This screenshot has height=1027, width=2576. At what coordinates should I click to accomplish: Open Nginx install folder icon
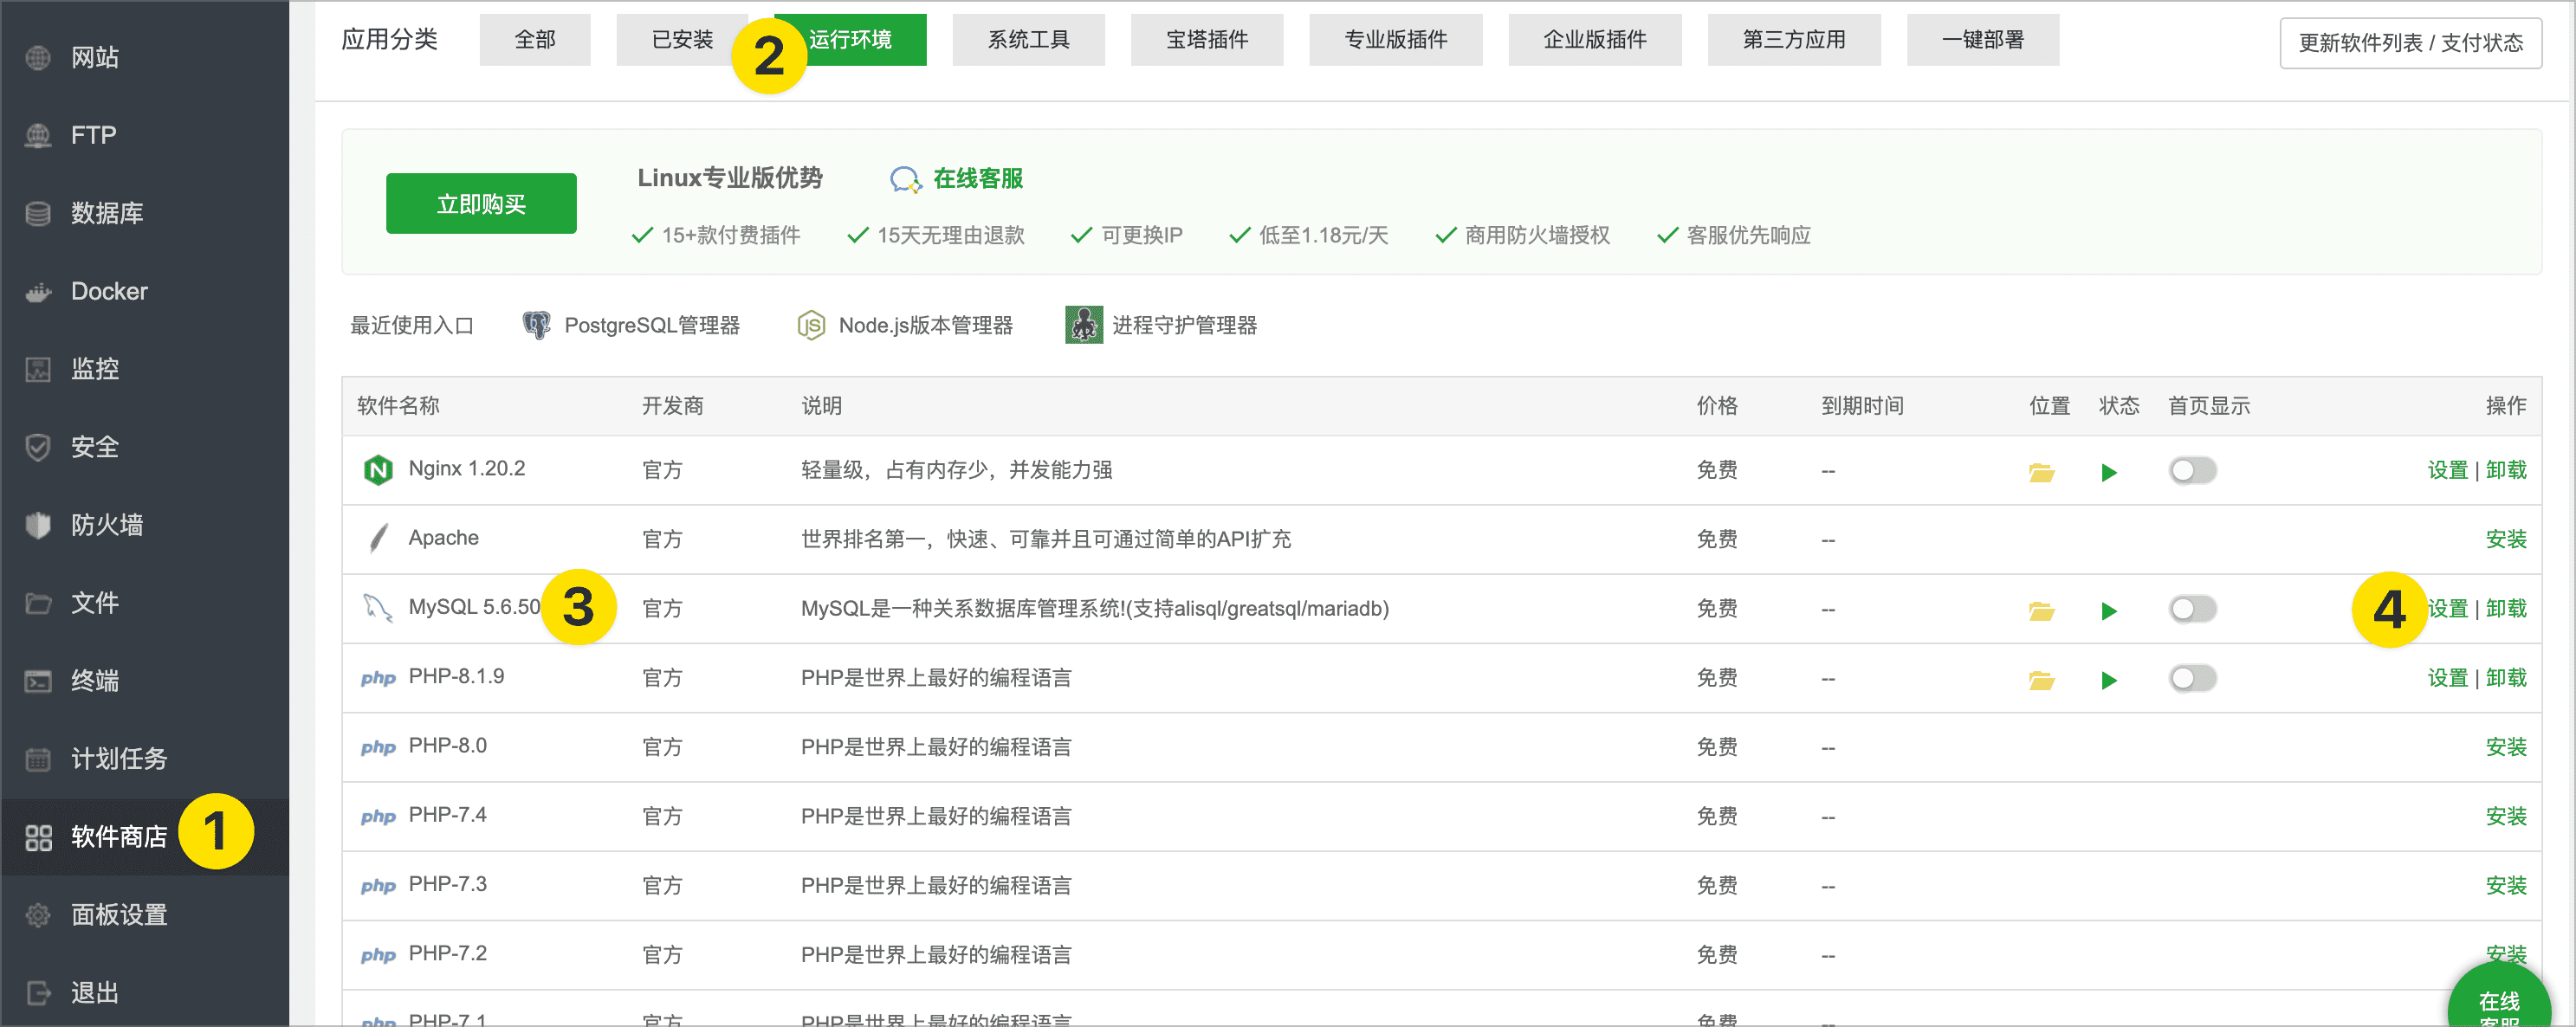coord(2042,472)
